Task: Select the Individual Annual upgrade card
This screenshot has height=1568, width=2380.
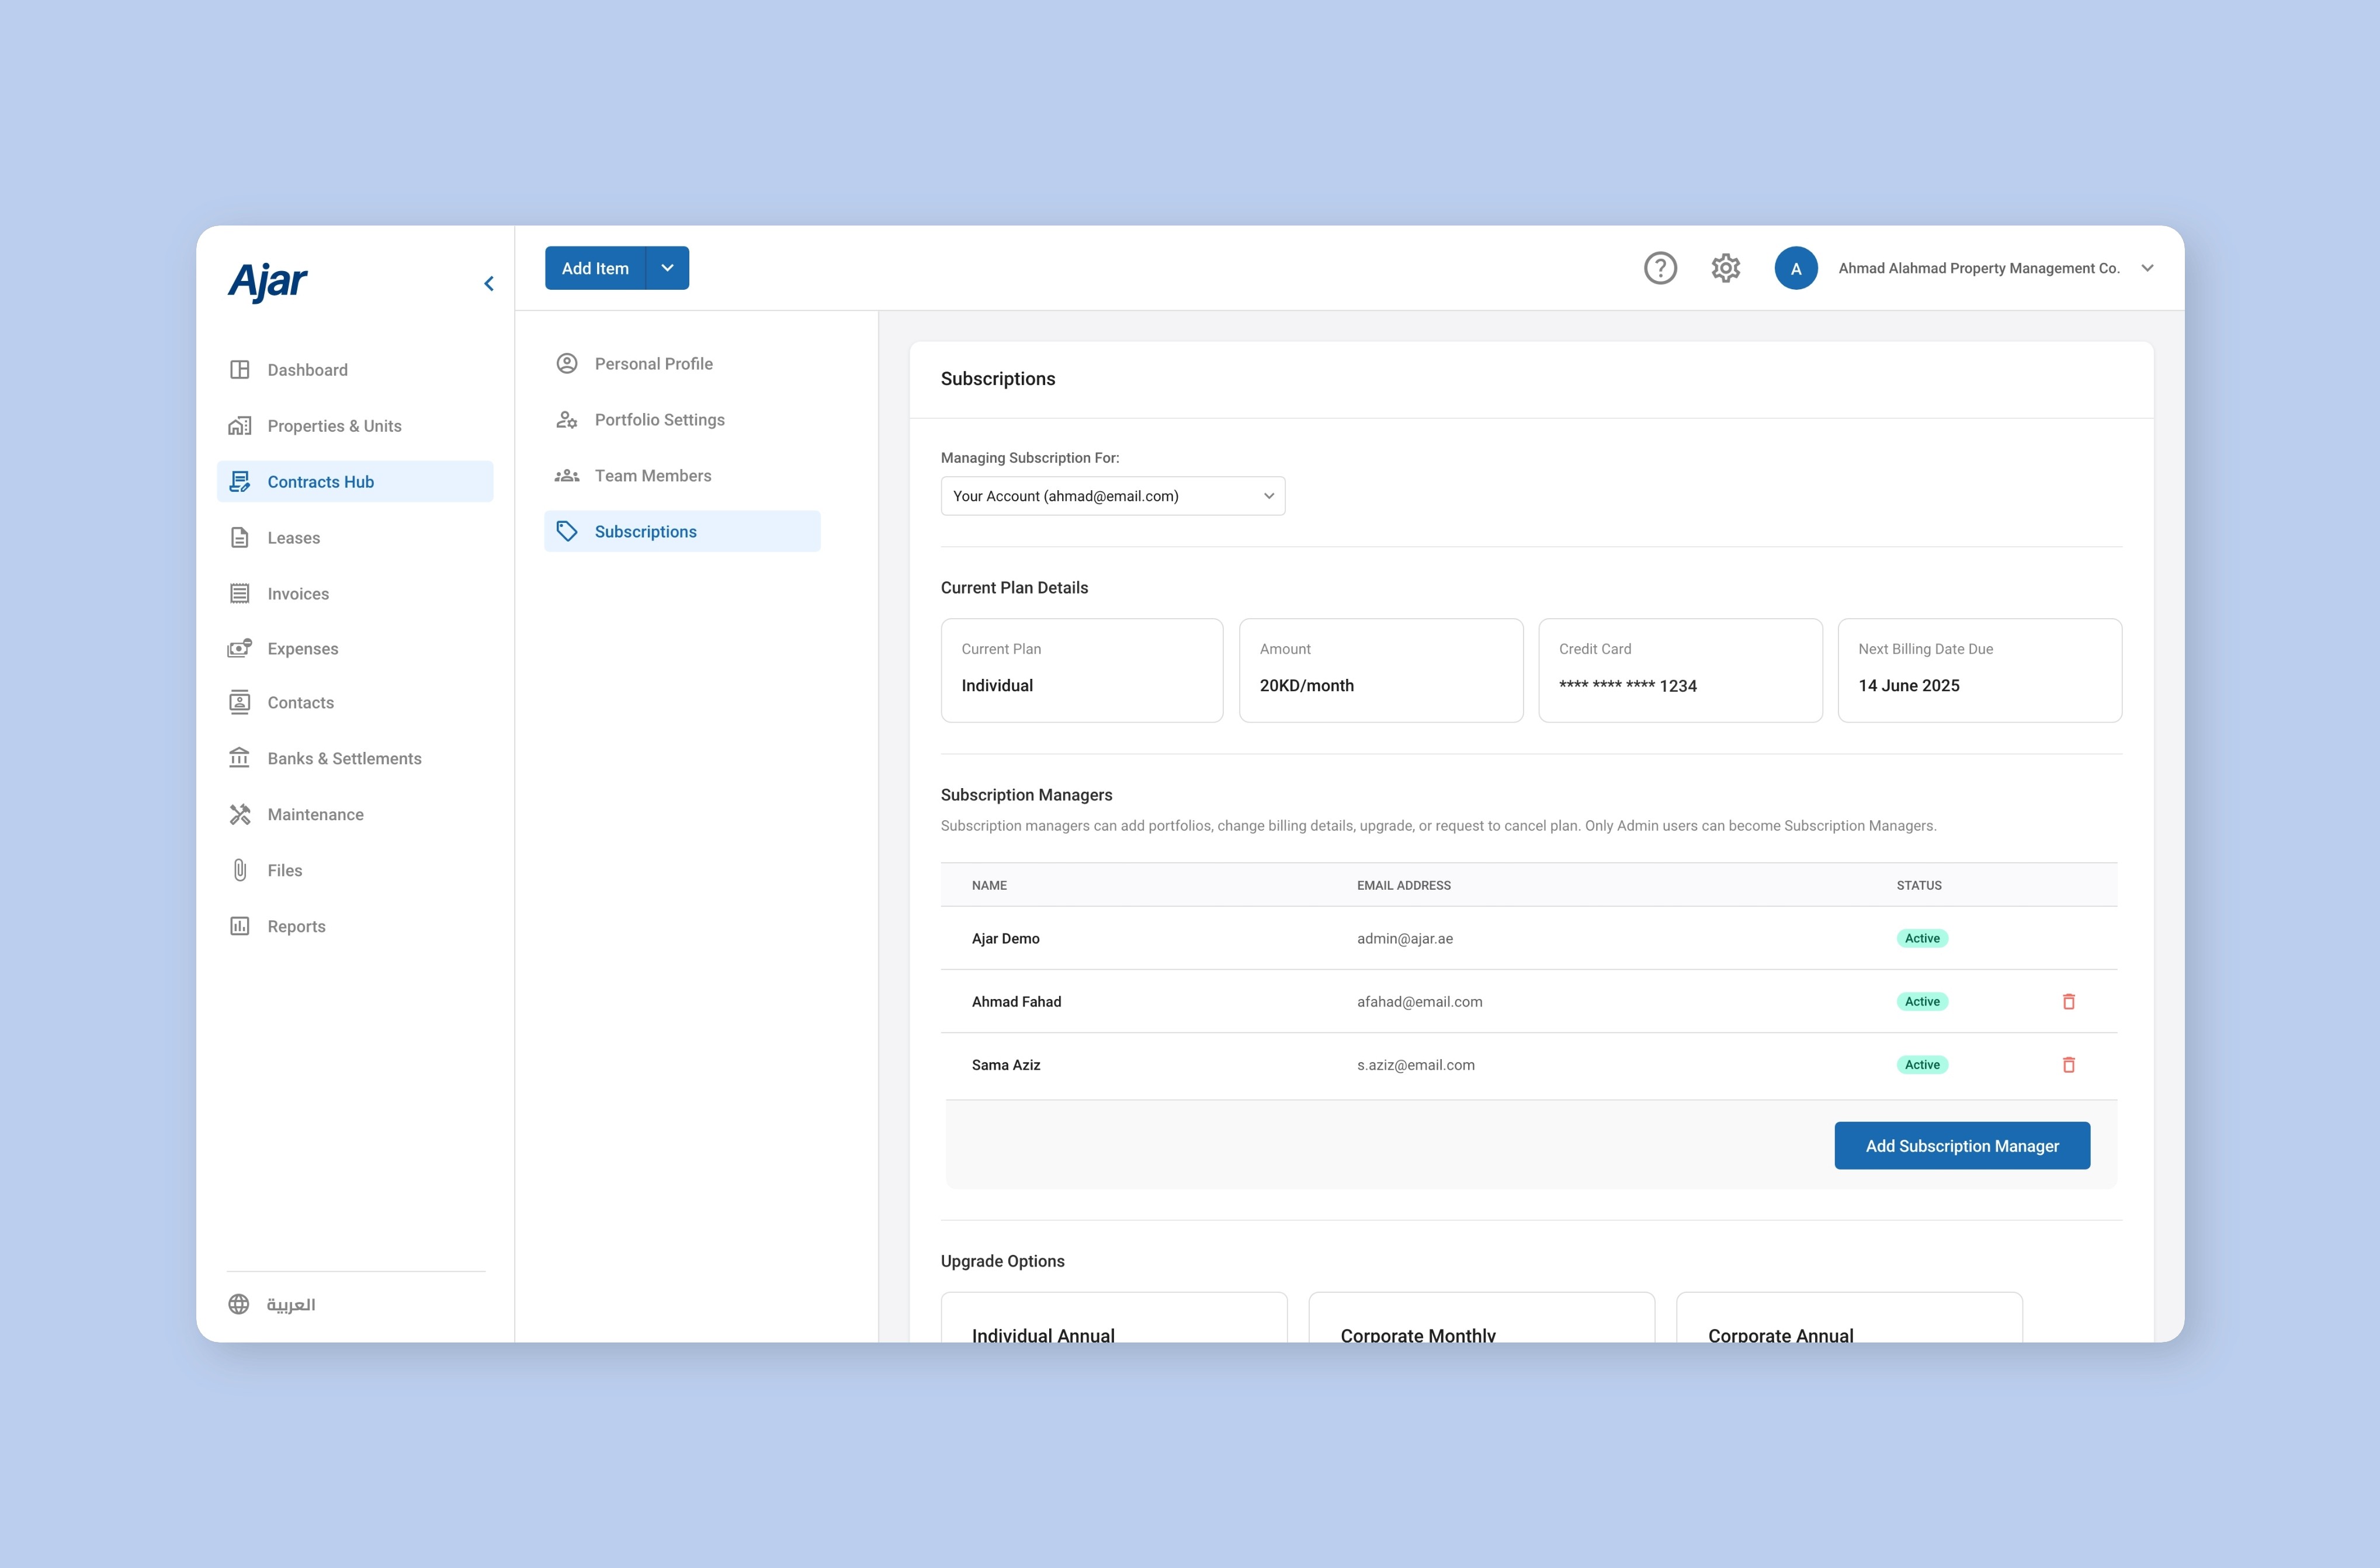Action: coord(1113,1320)
